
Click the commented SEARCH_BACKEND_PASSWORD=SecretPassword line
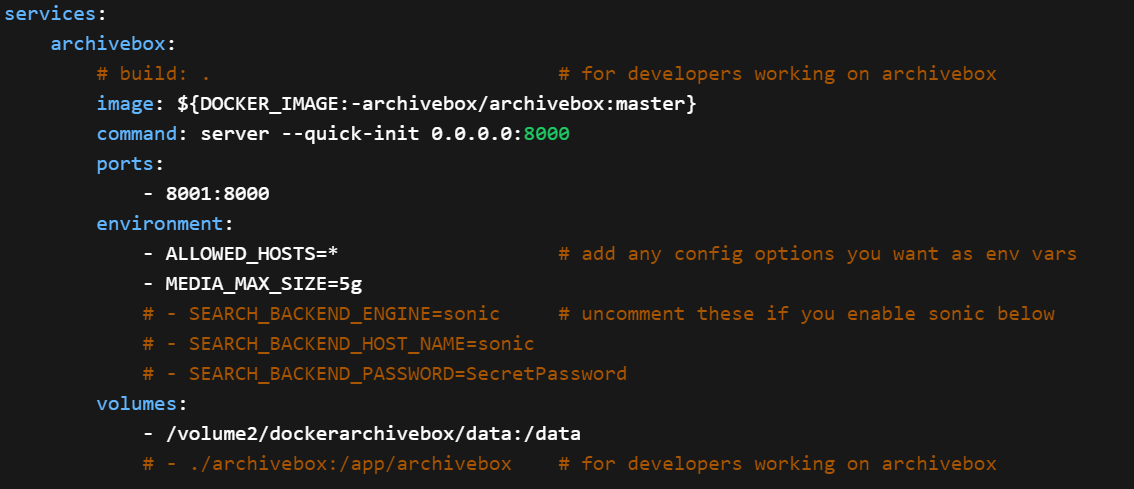point(385,374)
